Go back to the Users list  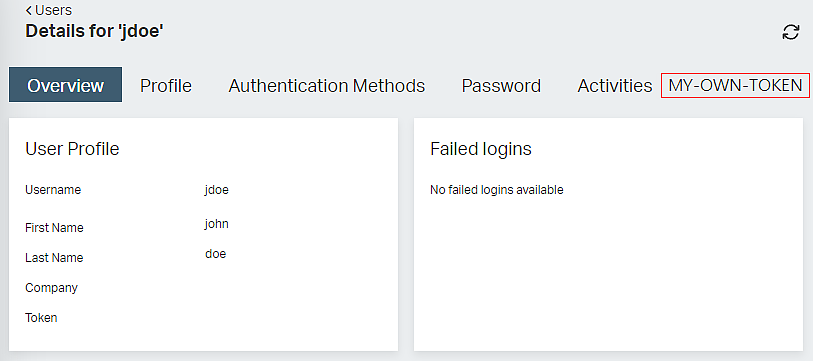click(49, 10)
